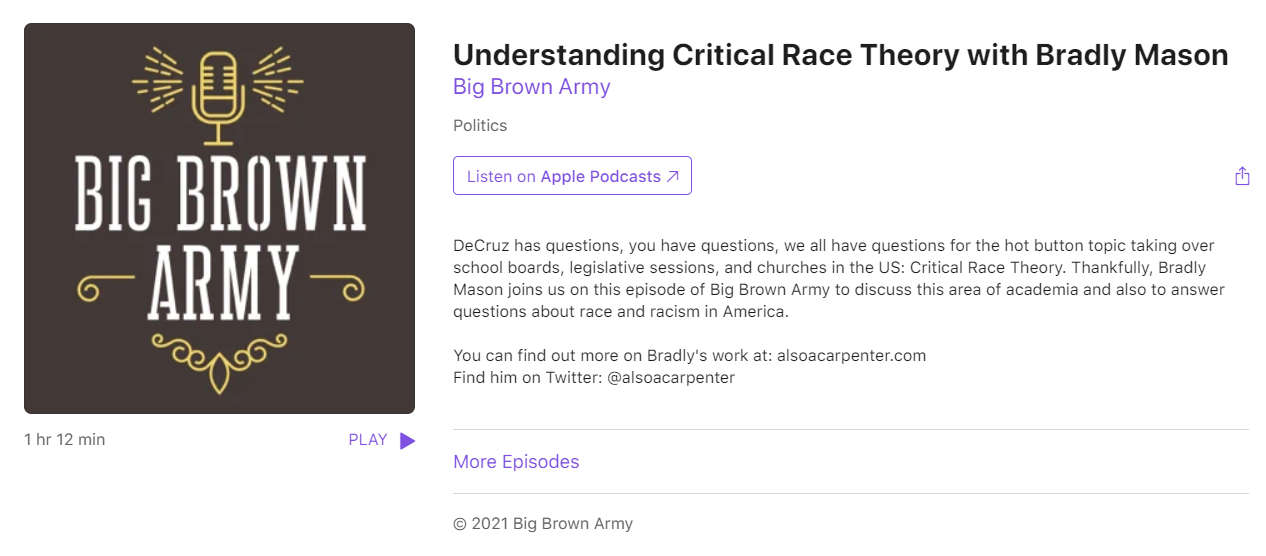Go to More Episodes
1266x556 pixels.
pyautogui.click(x=516, y=462)
